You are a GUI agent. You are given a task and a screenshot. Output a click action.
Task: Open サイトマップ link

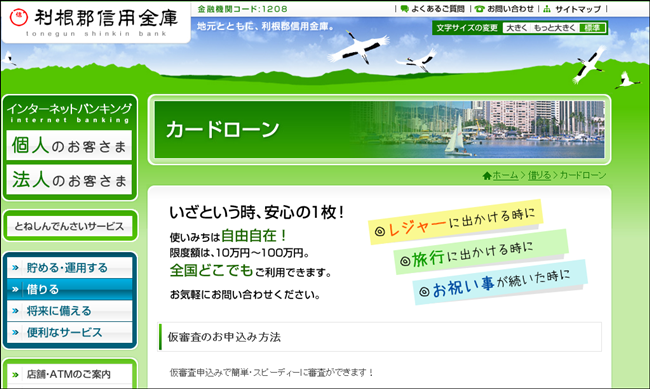point(578,9)
